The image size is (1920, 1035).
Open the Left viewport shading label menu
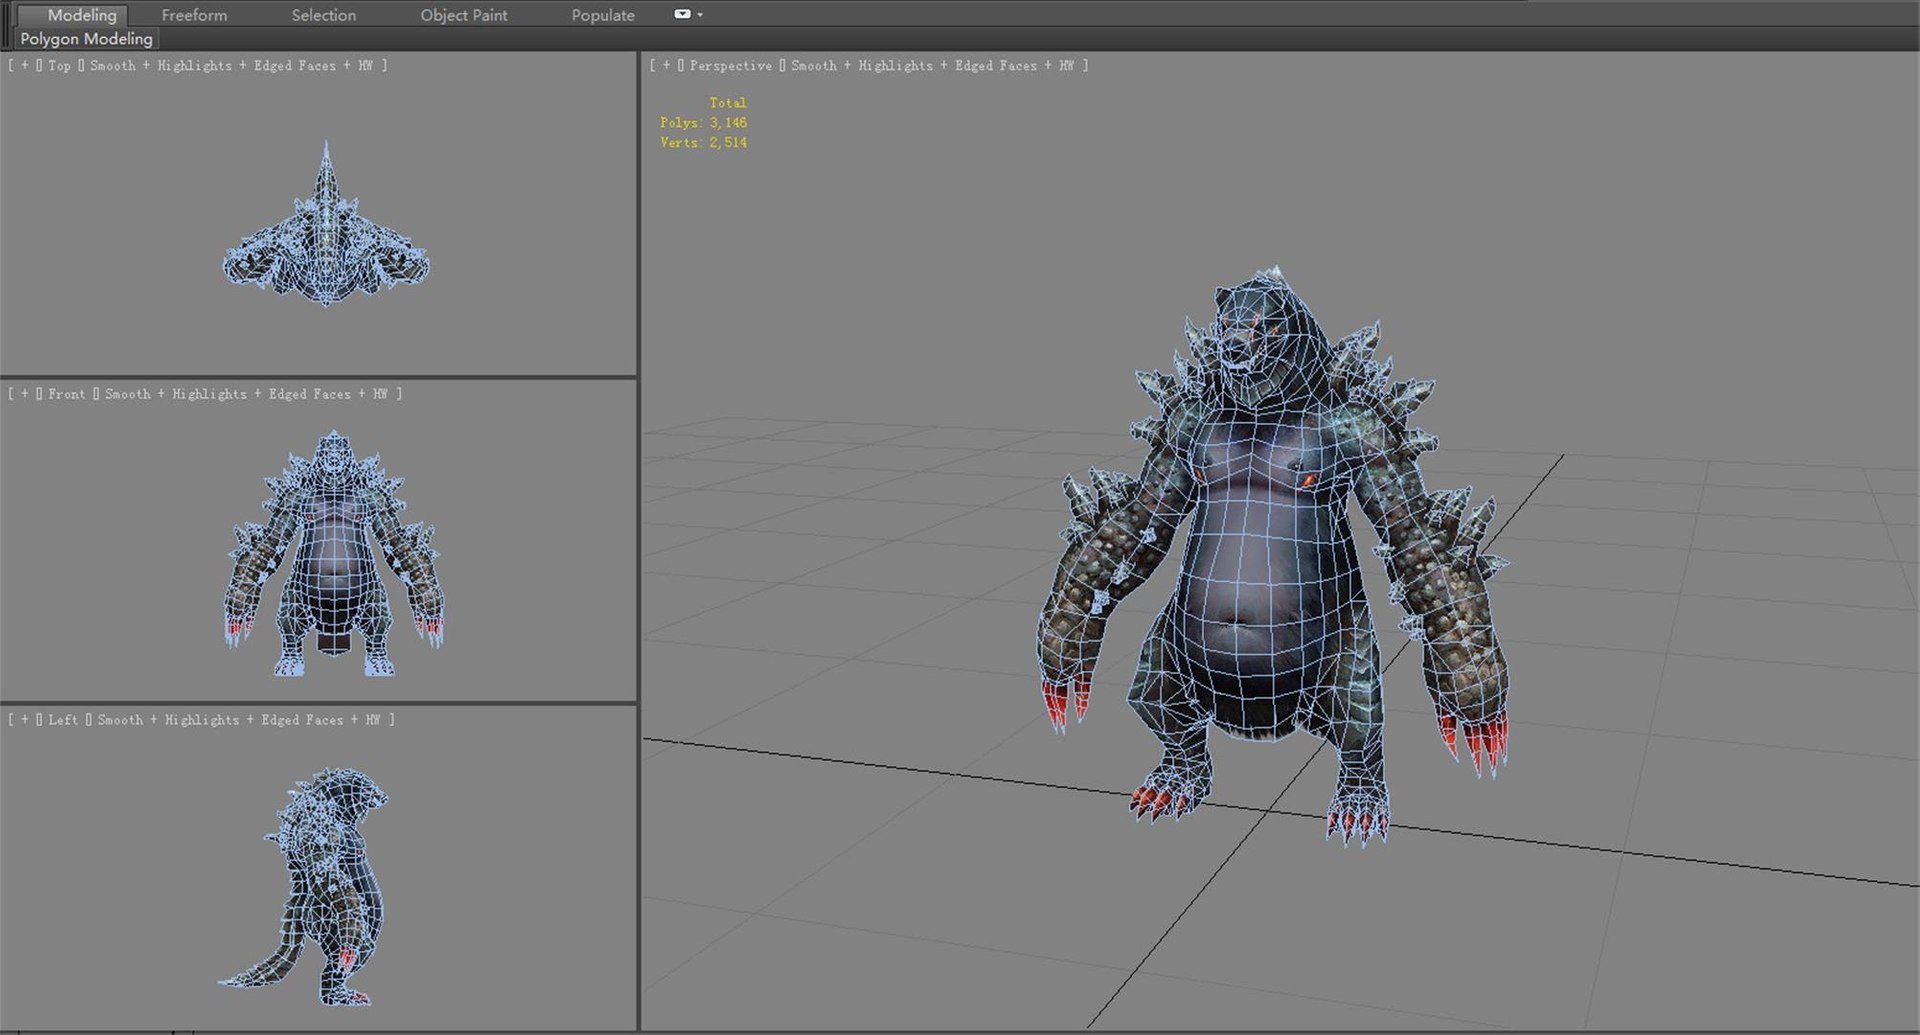(238, 720)
